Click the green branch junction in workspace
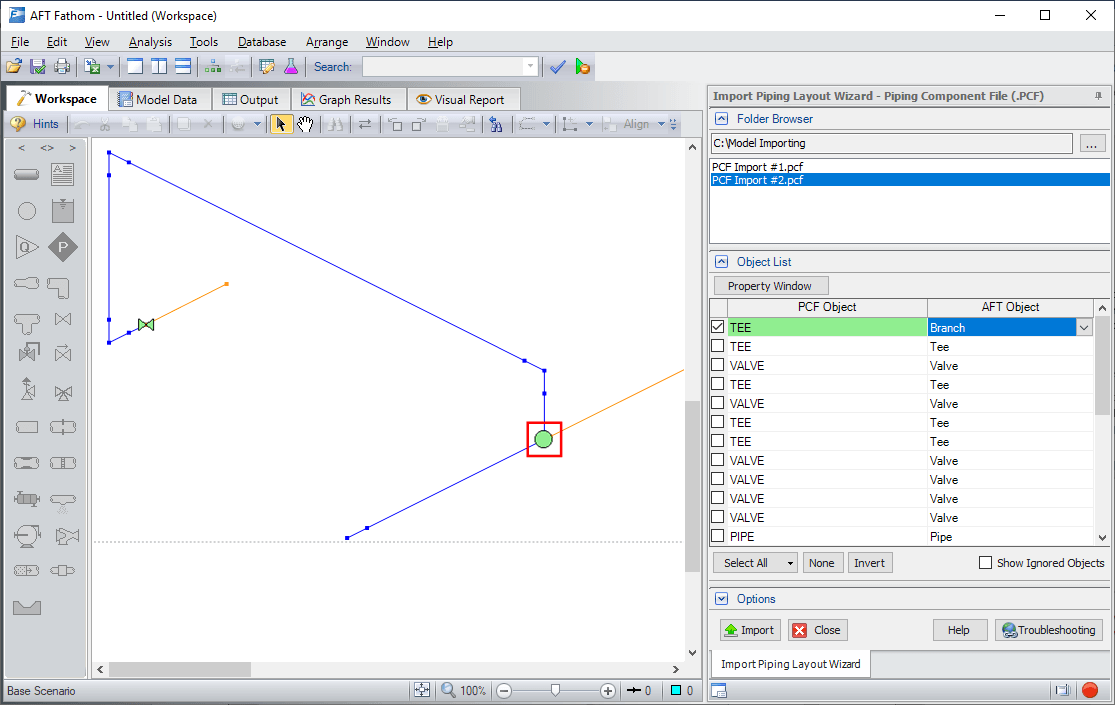The width and height of the screenshot is (1115, 705). (544, 439)
